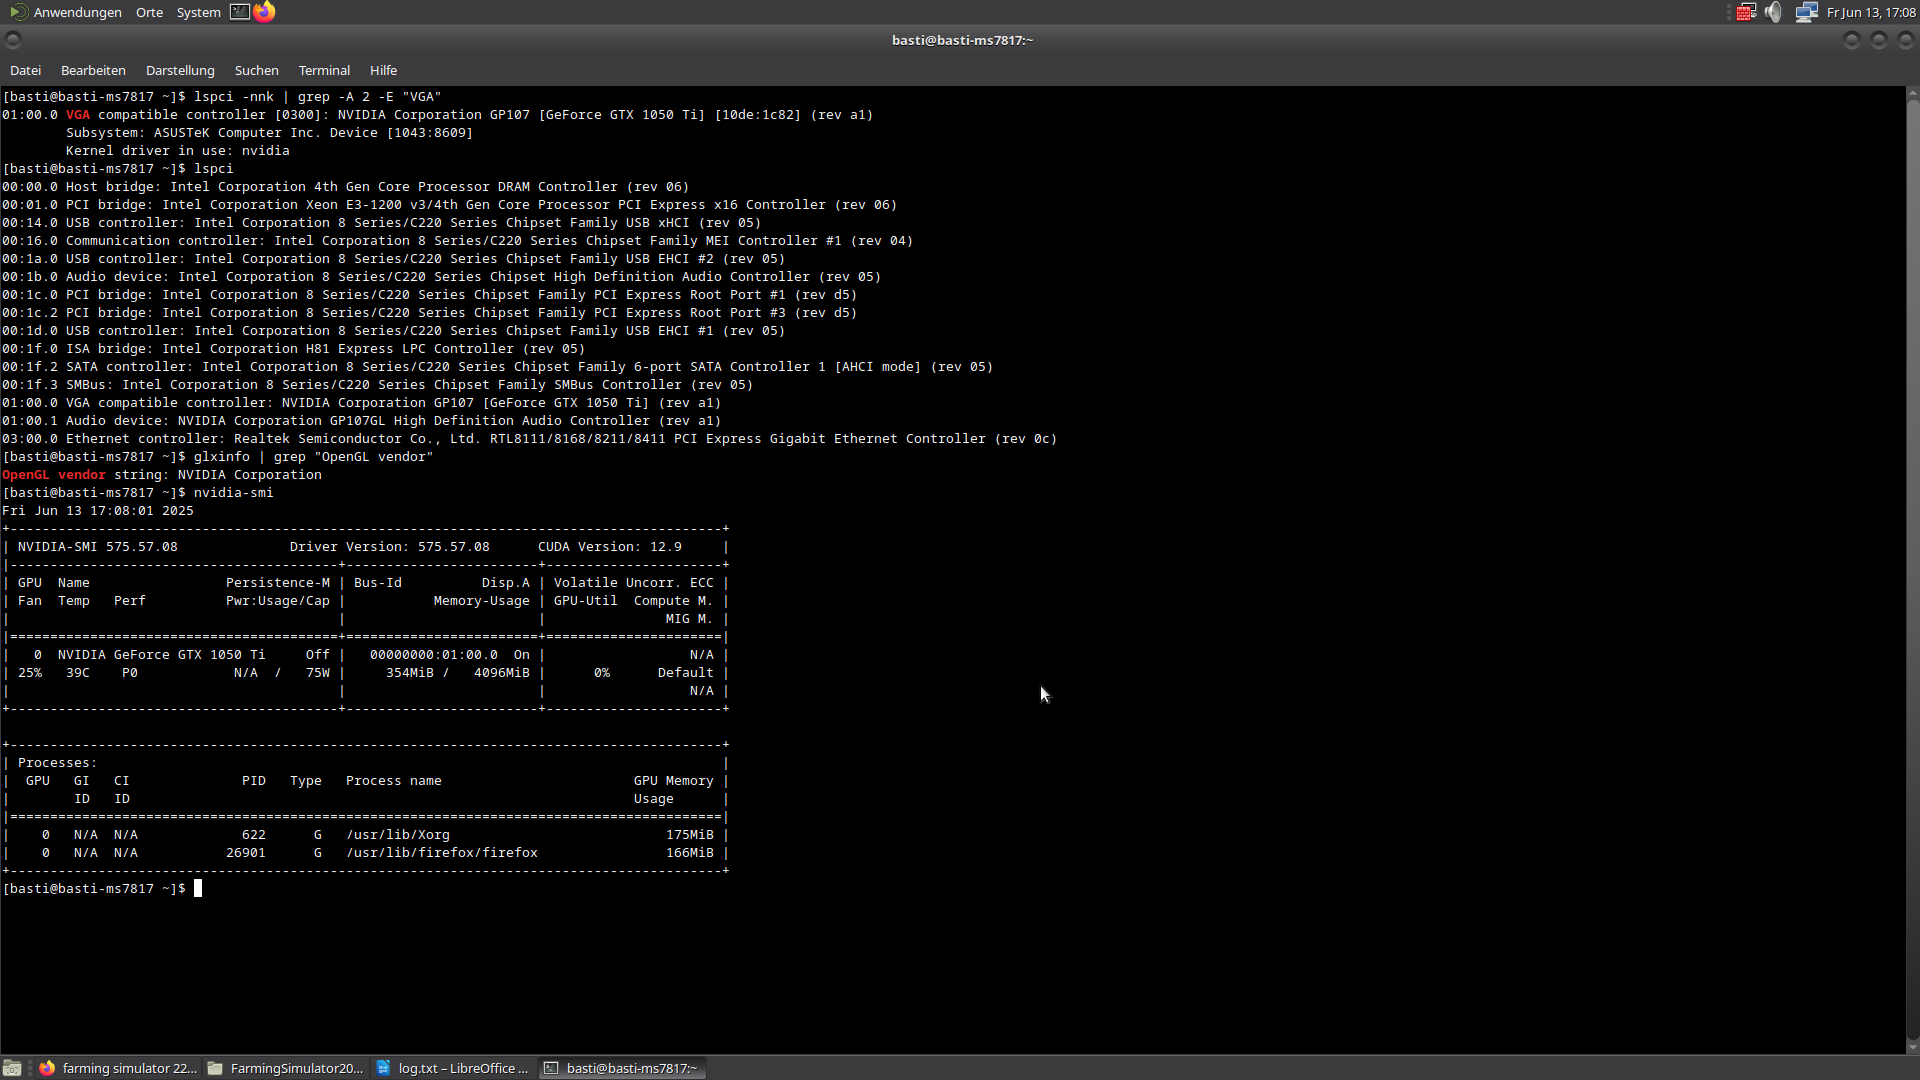
Task: Expand the System panel menu
Action: (198, 12)
